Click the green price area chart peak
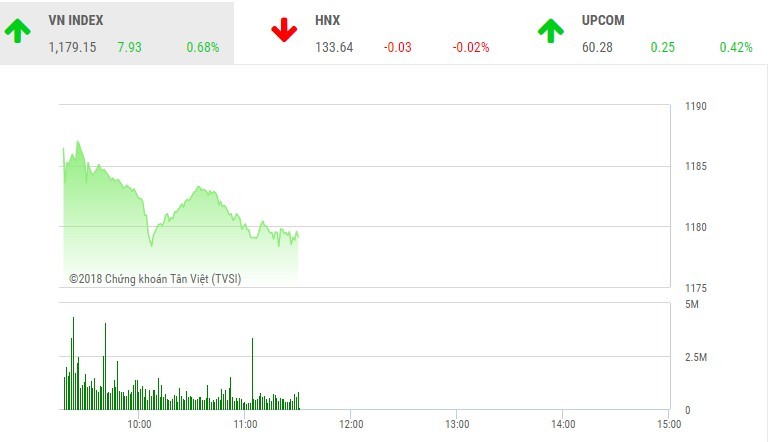The image size is (770, 442). pos(77,144)
